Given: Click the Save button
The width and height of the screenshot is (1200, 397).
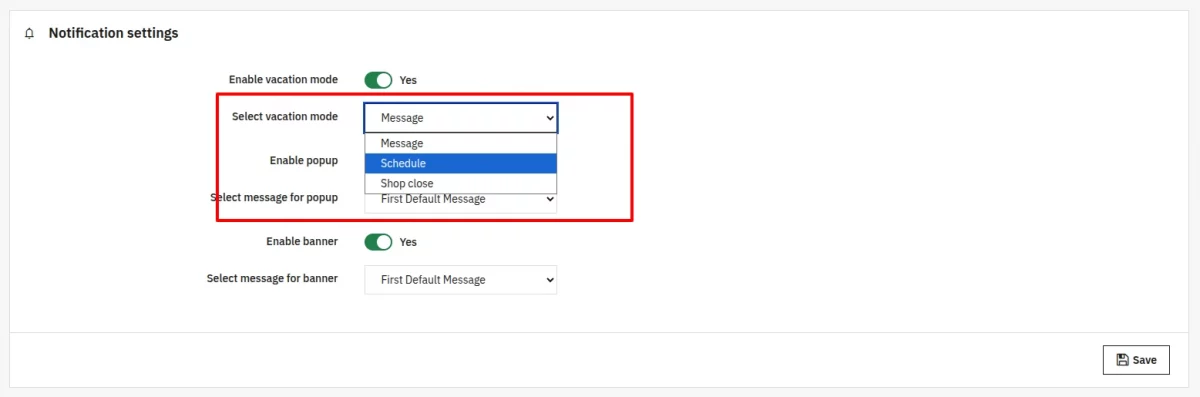Looking at the screenshot, I should (1136, 360).
